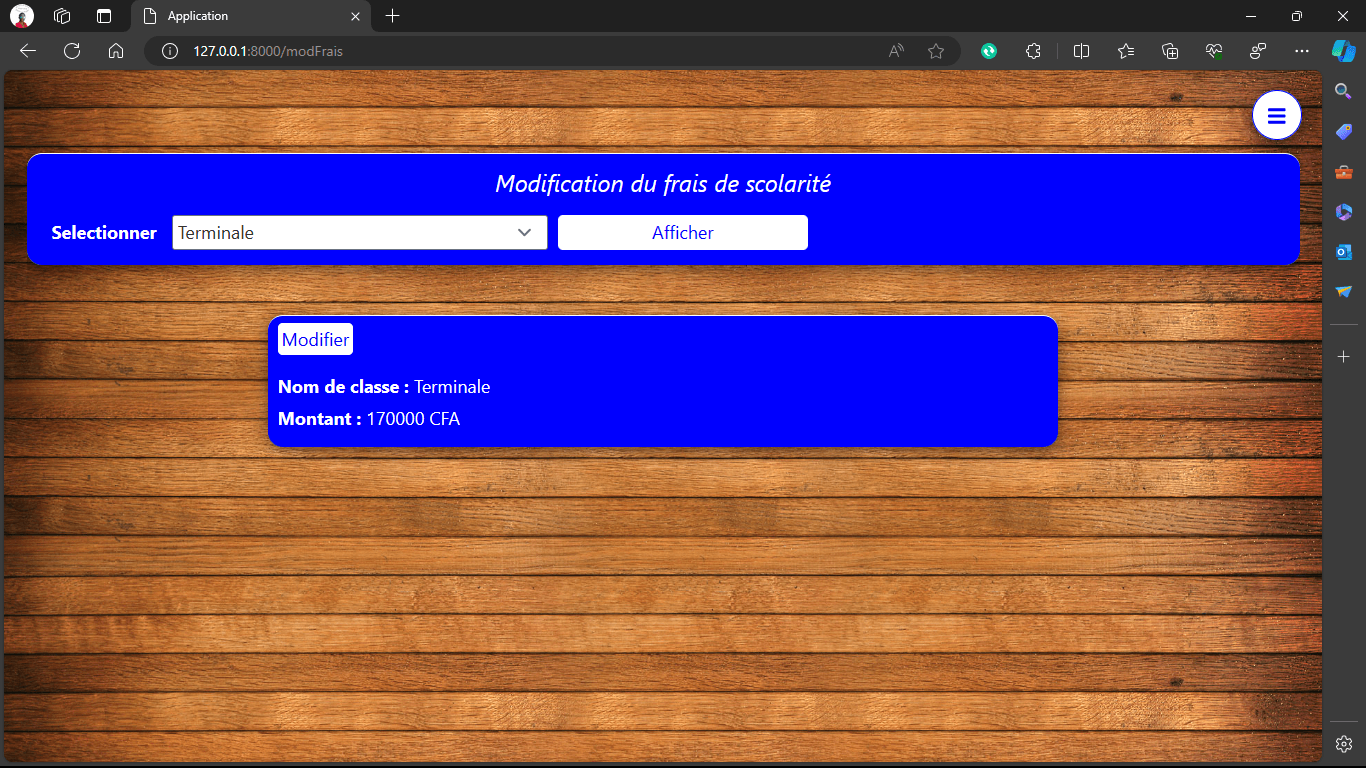Open the green circular extension icon
The width and height of the screenshot is (1366, 768).
pos(989,51)
